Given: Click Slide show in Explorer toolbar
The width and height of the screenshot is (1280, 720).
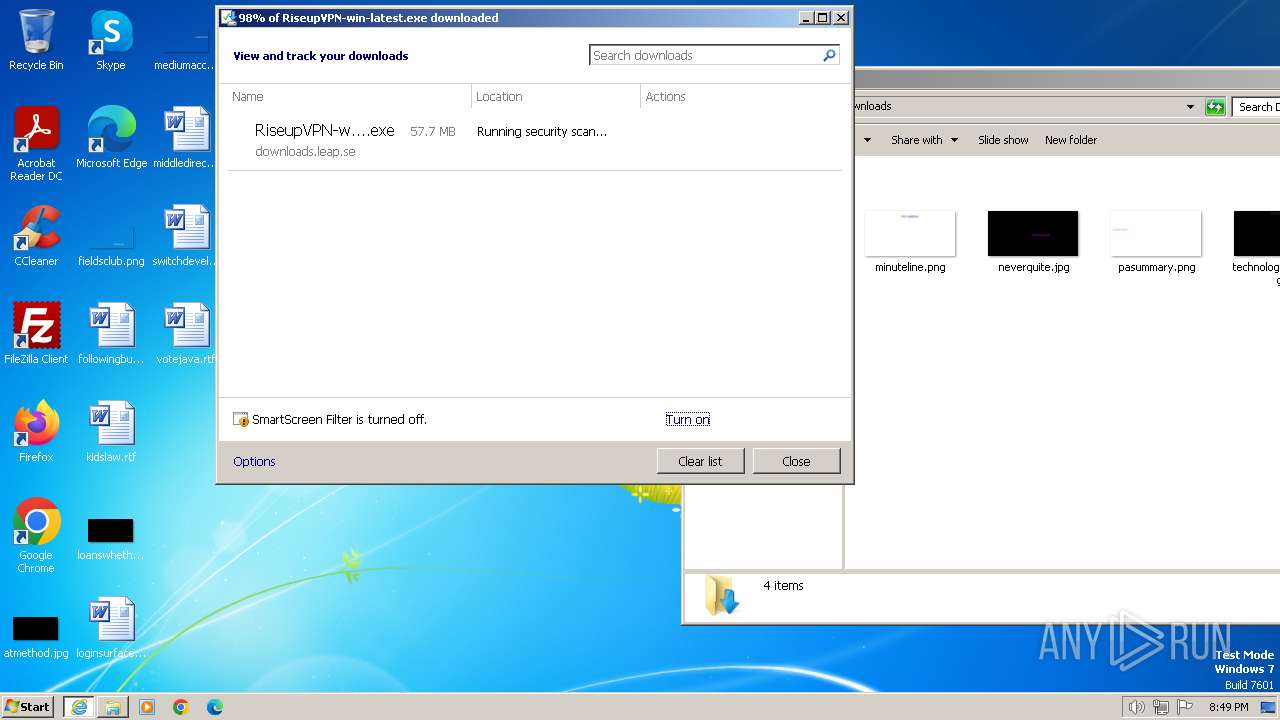Looking at the screenshot, I should point(1003,140).
